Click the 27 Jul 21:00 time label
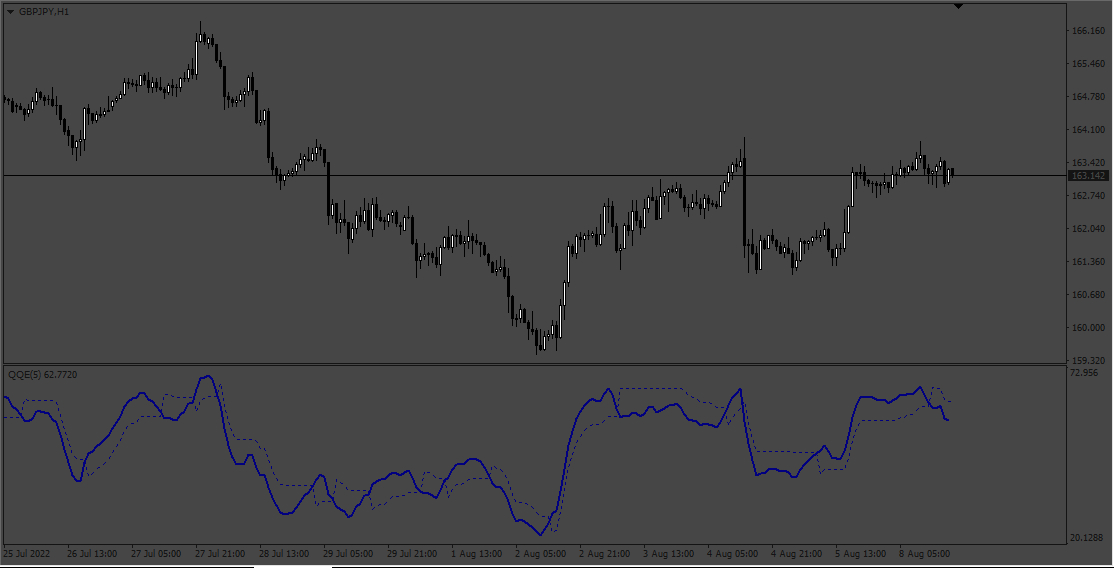Image resolution: width=1114 pixels, height=568 pixels. 220,553
